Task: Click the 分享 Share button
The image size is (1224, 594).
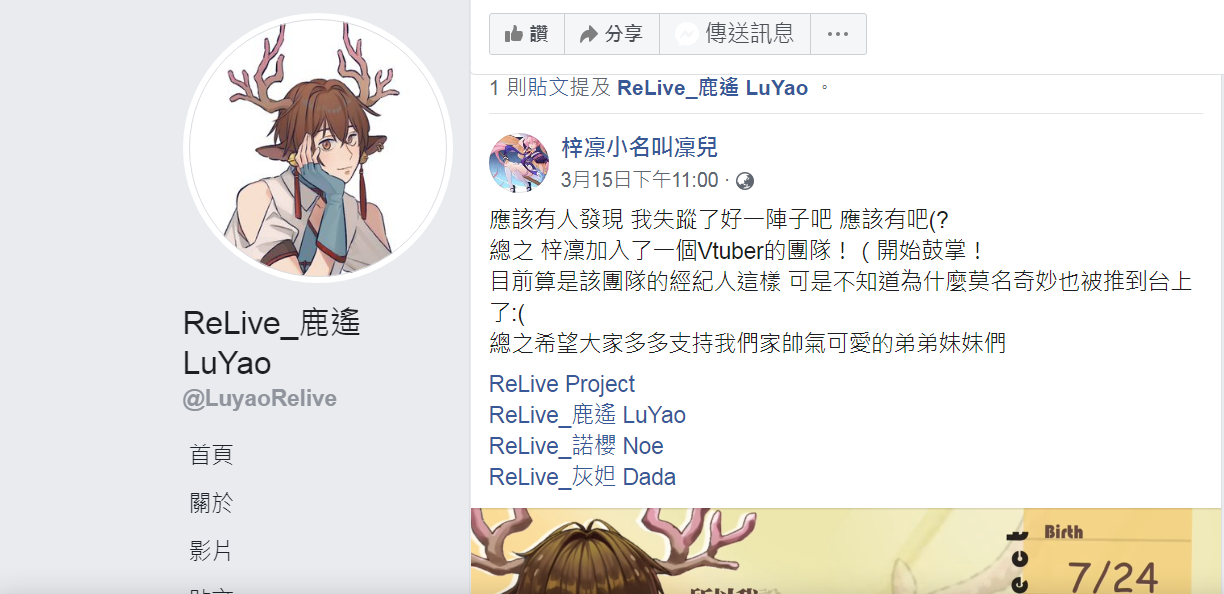Action: pyautogui.click(x=612, y=34)
